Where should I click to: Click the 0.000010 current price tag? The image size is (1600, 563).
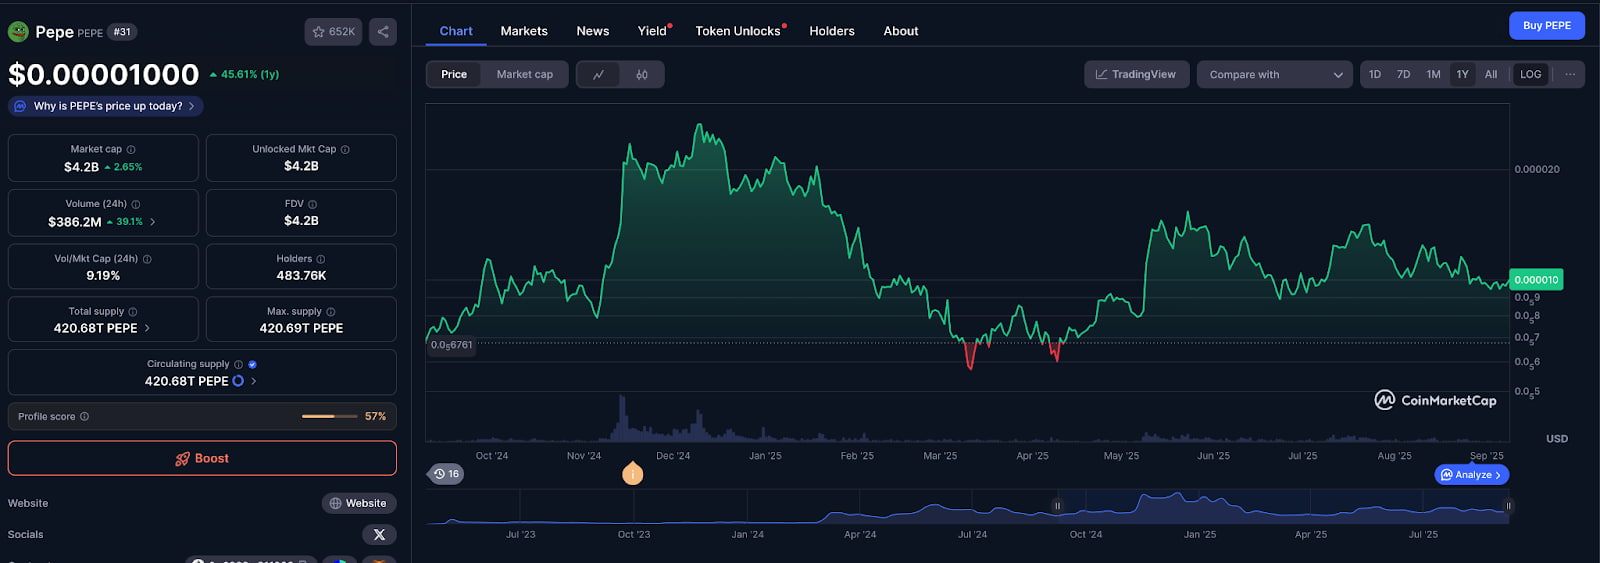[1536, 280]
